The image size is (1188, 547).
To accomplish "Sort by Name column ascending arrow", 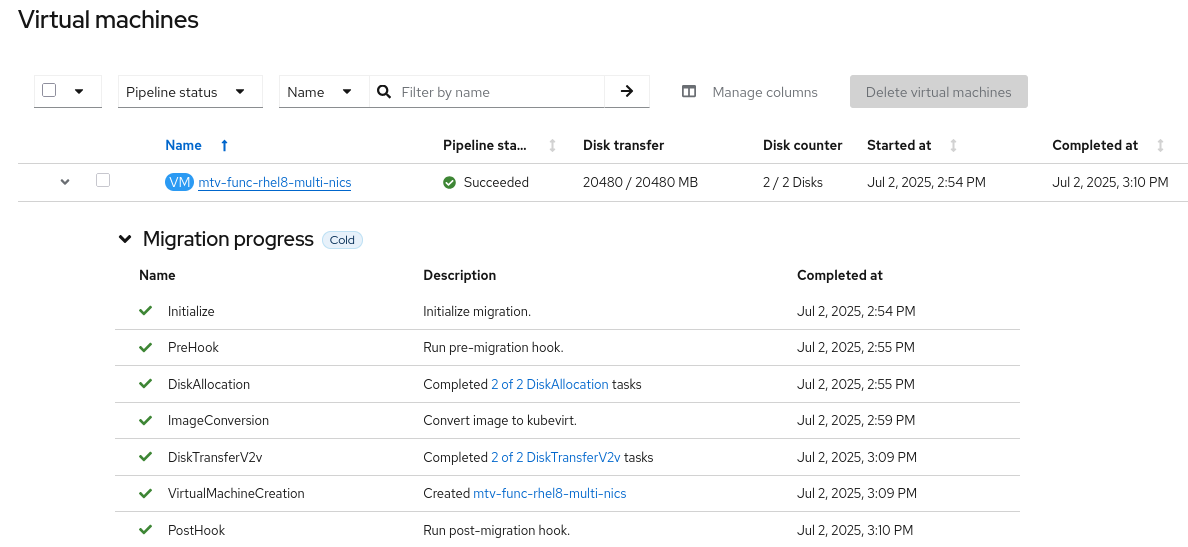I will point(224,146).
